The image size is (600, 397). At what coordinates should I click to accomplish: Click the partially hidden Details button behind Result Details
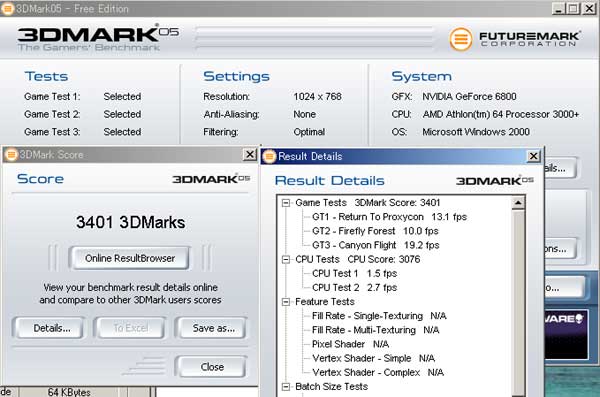[x=559, y=168]
